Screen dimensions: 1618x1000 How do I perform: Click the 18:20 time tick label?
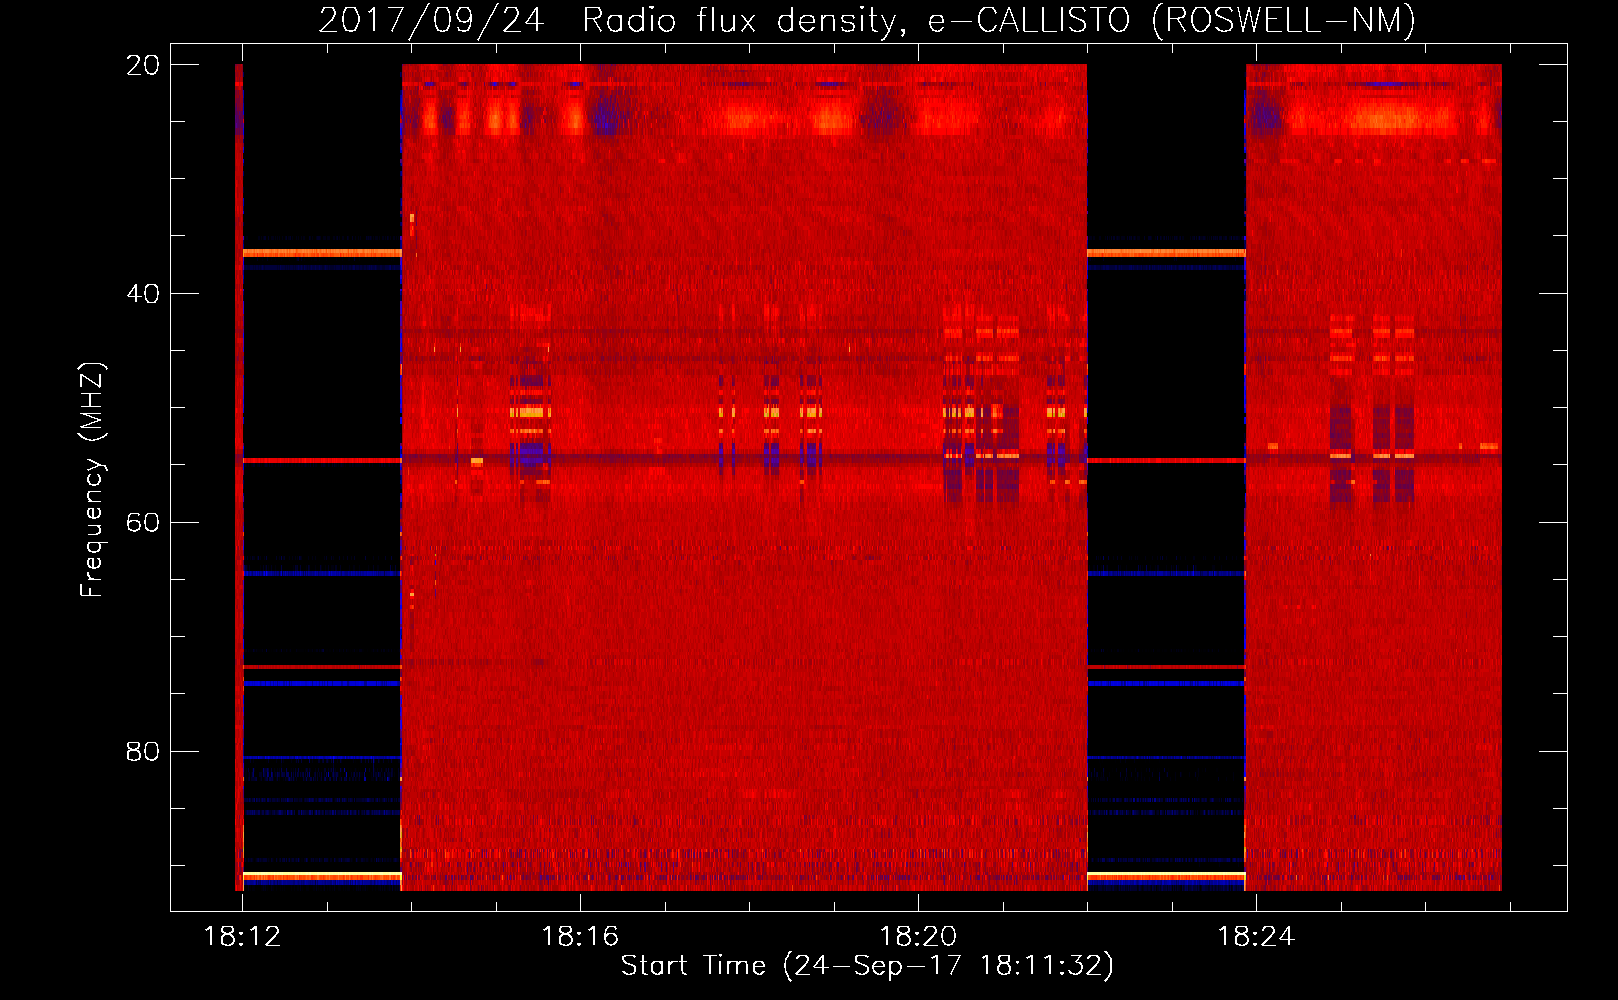[x=918, y=937]
